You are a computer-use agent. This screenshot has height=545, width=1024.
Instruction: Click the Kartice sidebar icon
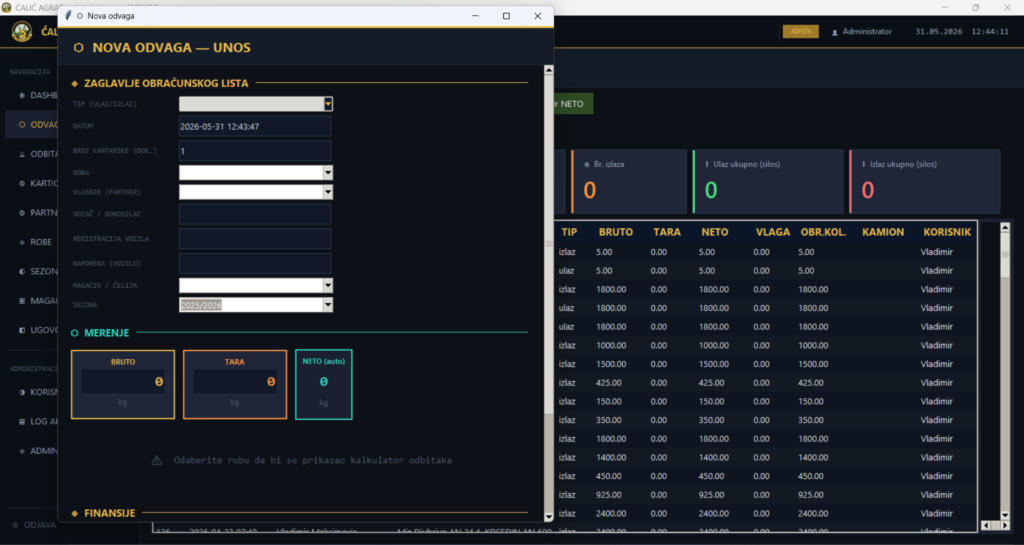(22, 183)
